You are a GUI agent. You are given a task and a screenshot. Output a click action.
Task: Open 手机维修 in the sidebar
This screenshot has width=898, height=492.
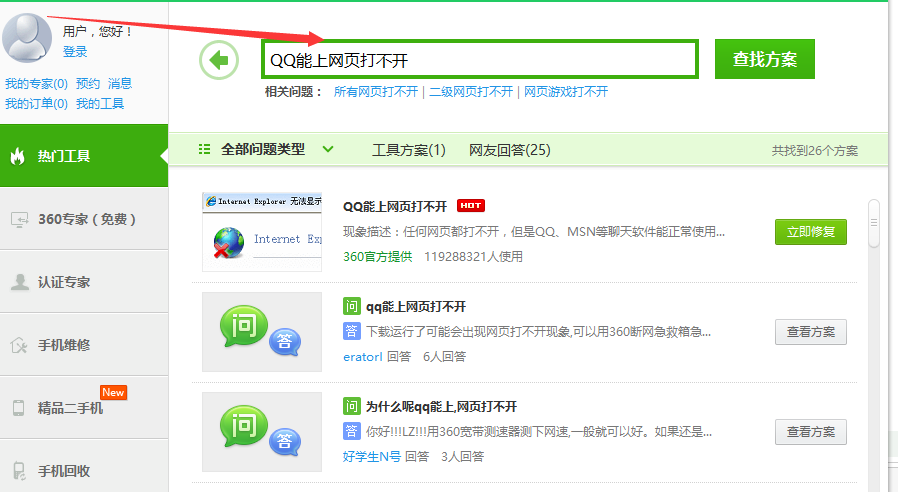point(84,345)
